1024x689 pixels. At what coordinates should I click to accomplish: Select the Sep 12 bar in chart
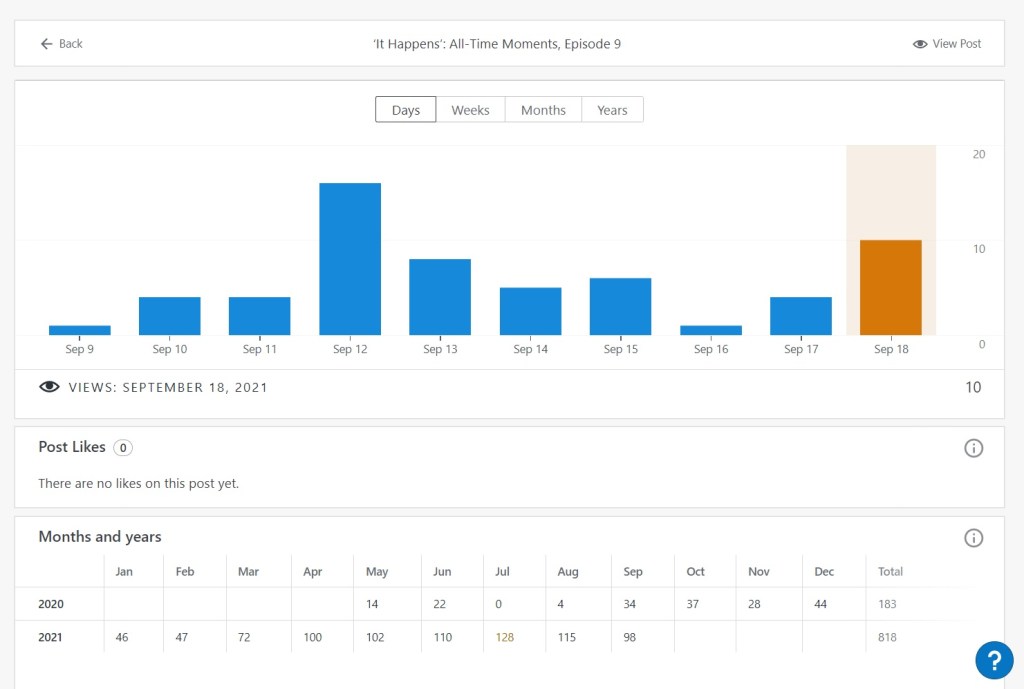click(x=350, y=259)
